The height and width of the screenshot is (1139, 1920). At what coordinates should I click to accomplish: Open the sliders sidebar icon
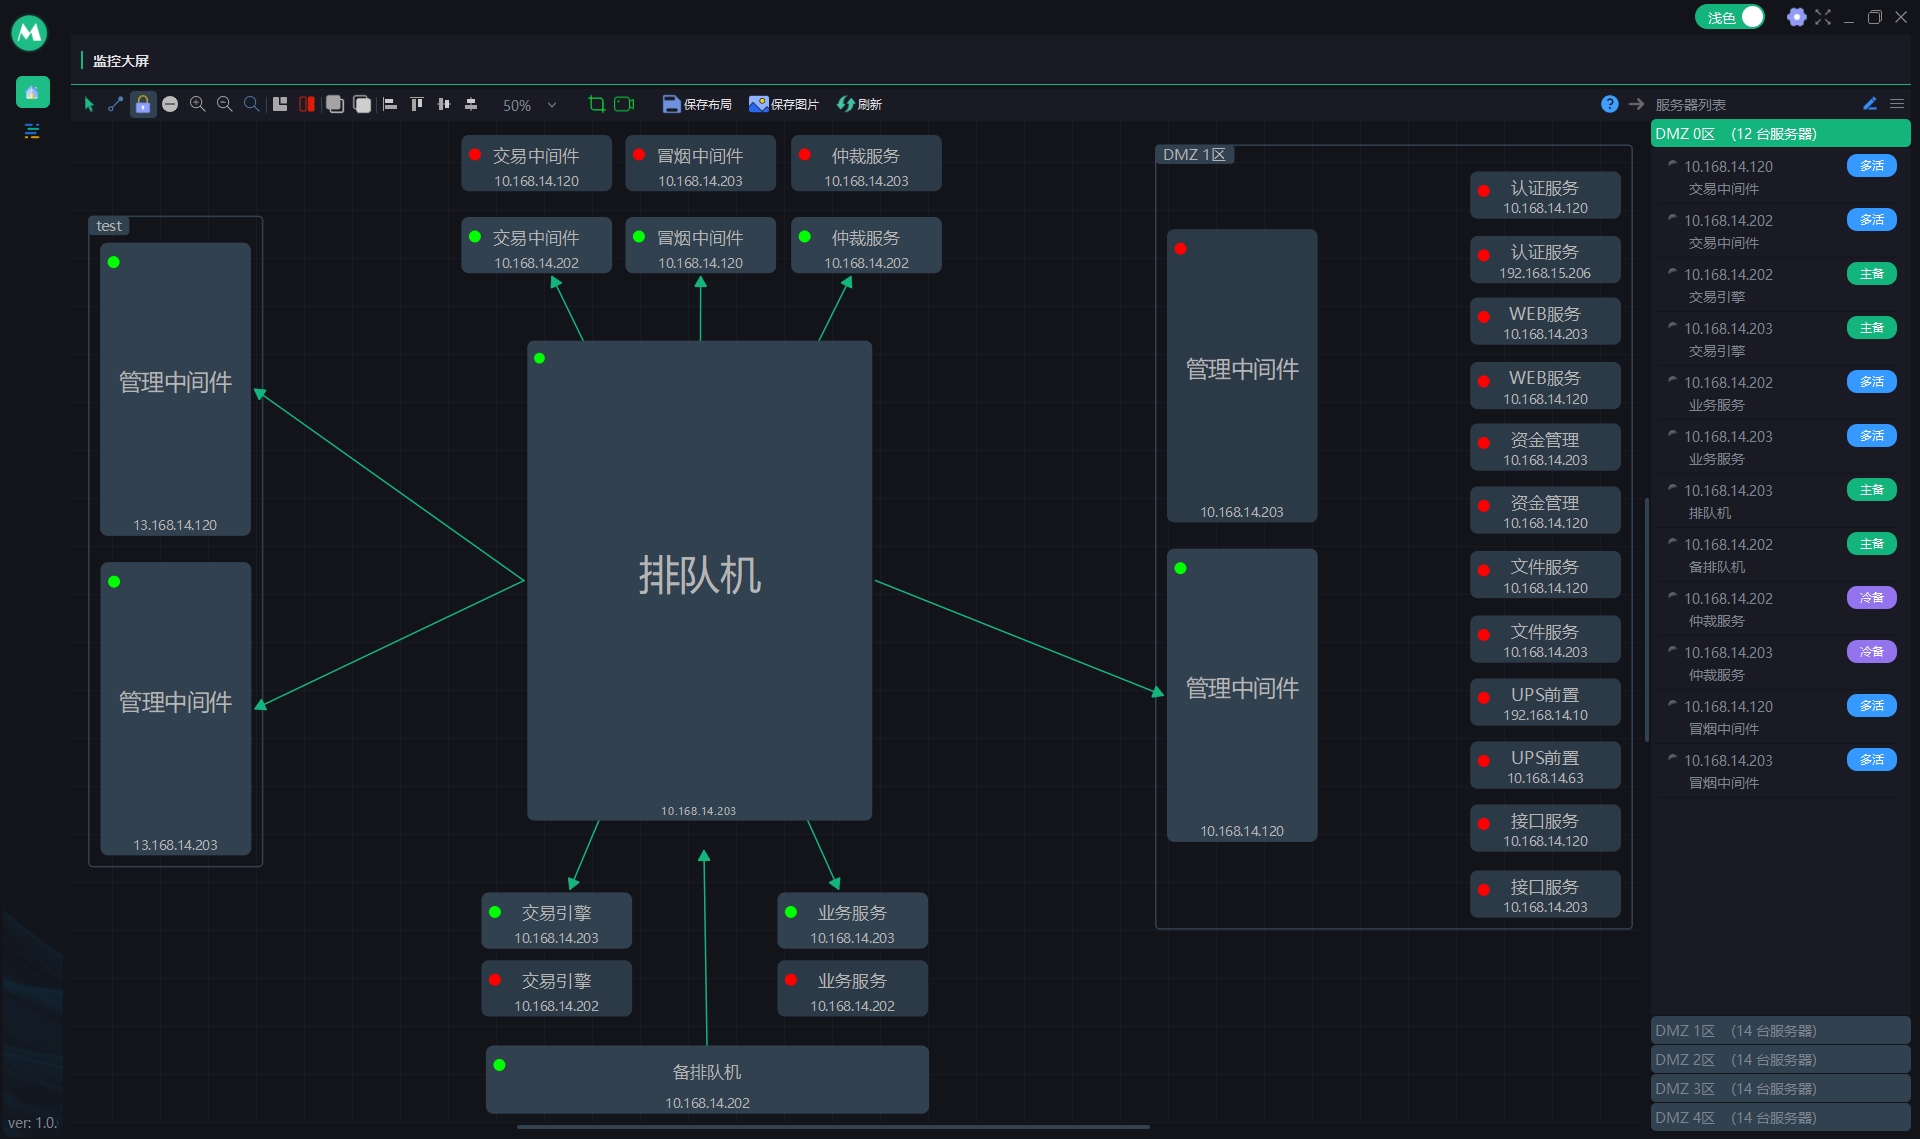pyautogui.click(x=32, y=131)
